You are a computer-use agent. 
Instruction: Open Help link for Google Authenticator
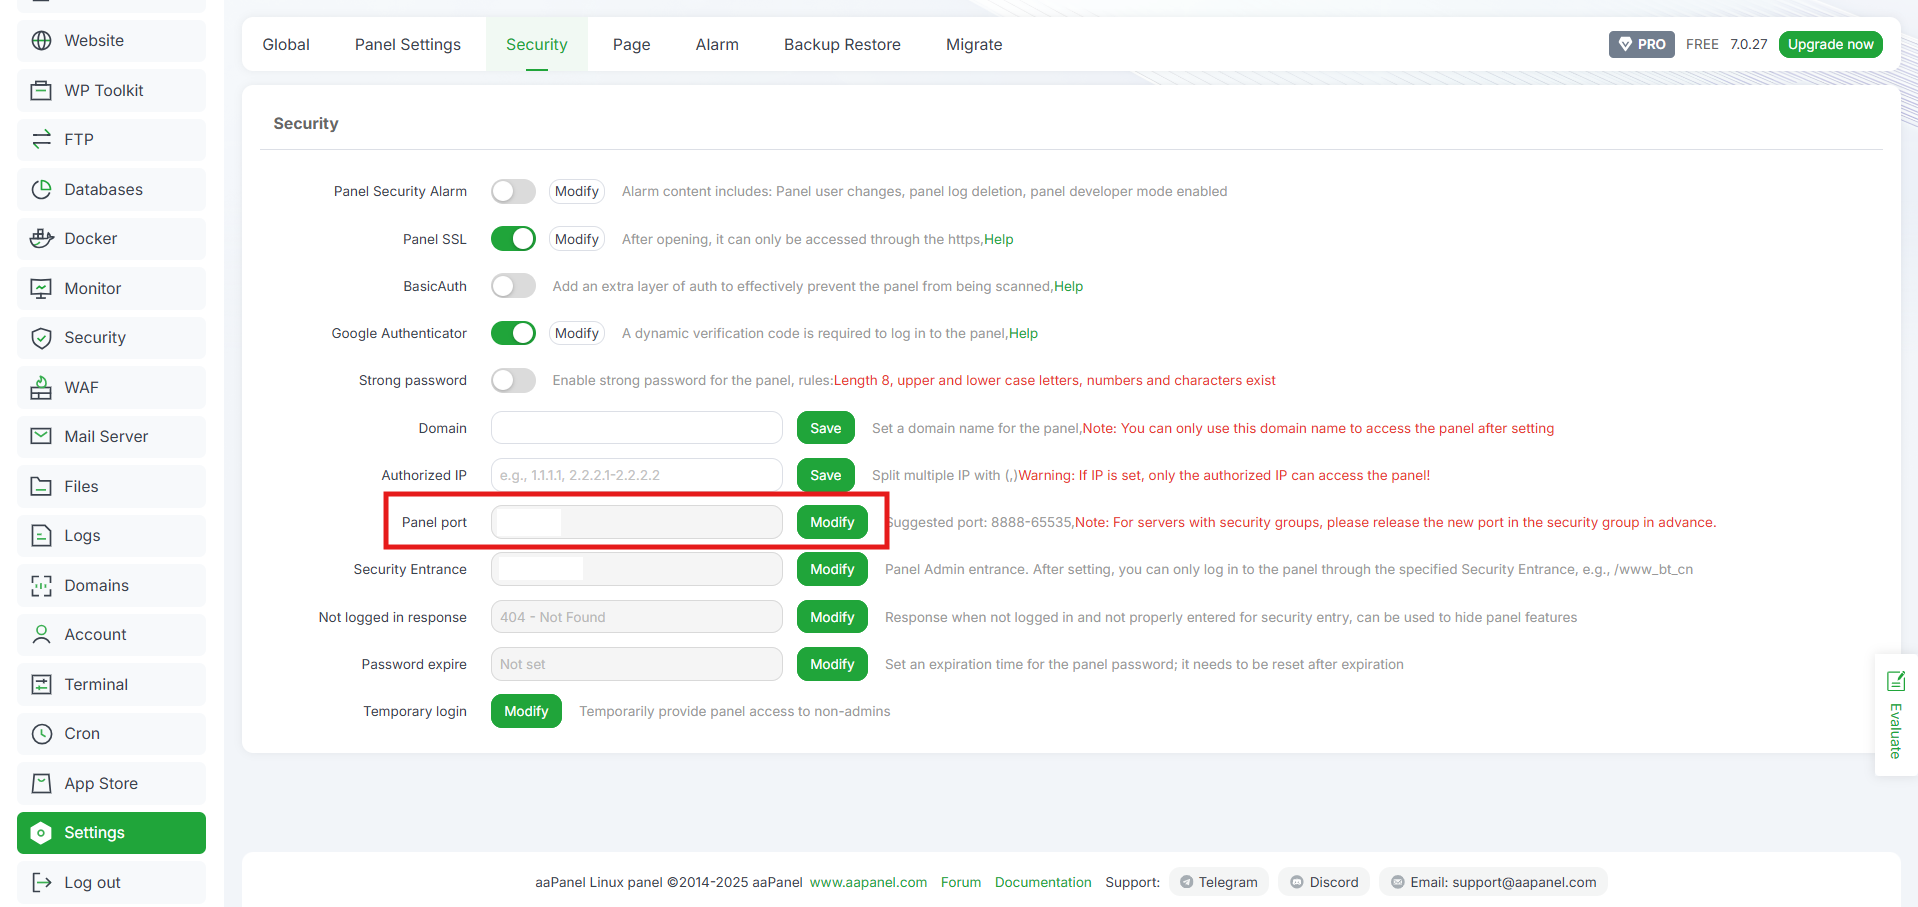pyautogui.click(x=1023, y=333)
